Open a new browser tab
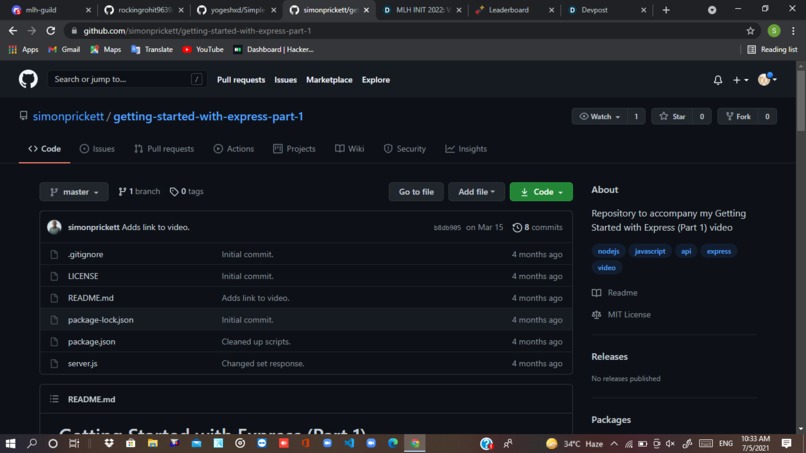This screenshot has width=806, height=453. 666,10
